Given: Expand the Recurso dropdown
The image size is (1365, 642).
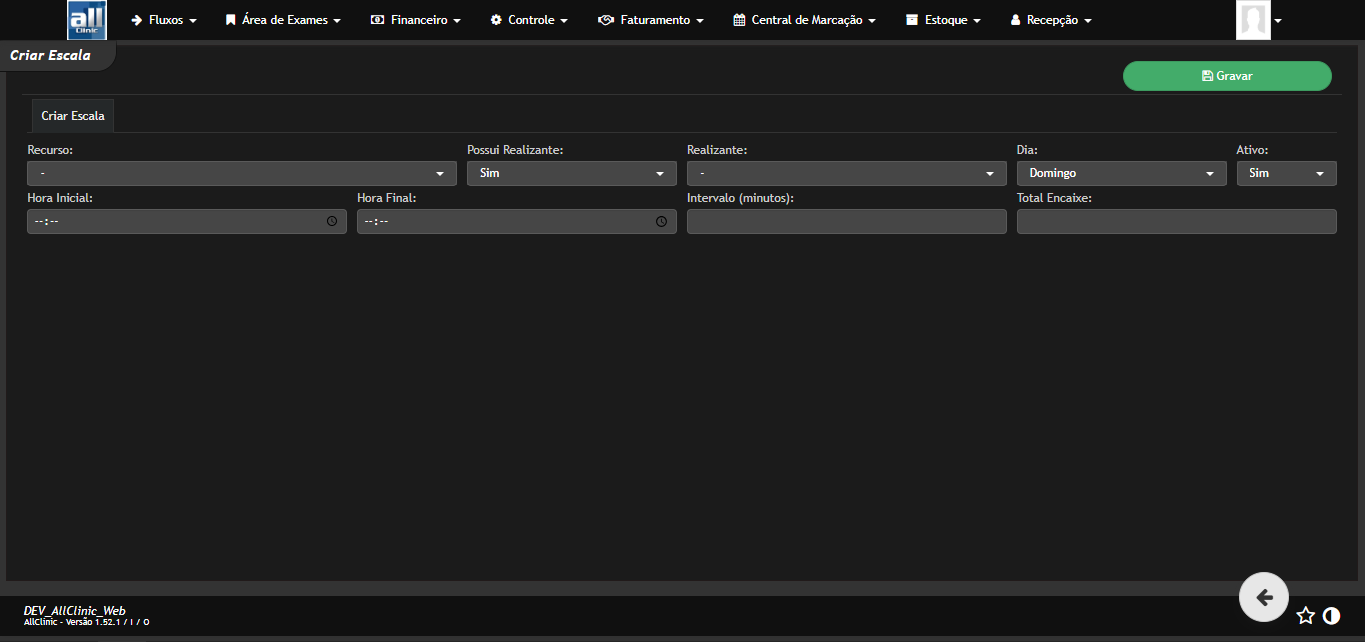Looking at the screenshot, I should click(242, 174).
